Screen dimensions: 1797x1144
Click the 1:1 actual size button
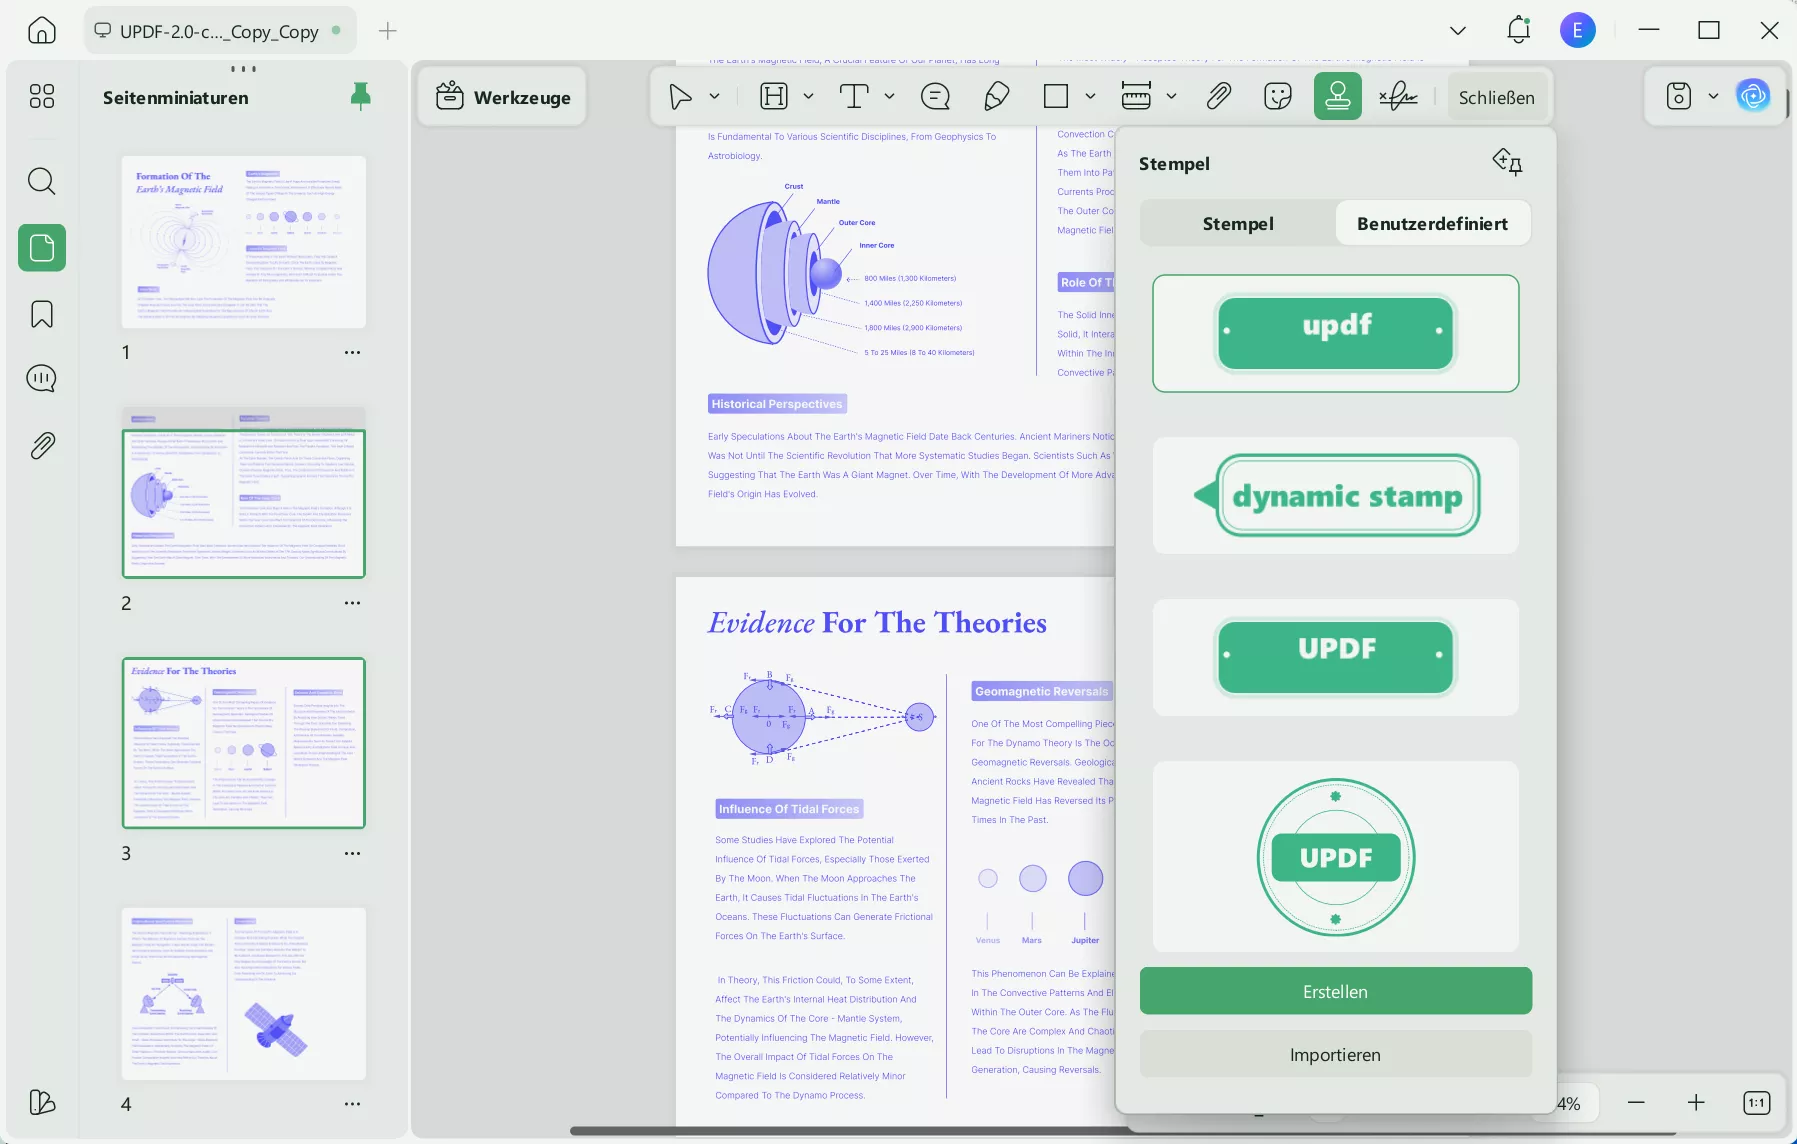pyautogui.click(x=1757, y=1102)
